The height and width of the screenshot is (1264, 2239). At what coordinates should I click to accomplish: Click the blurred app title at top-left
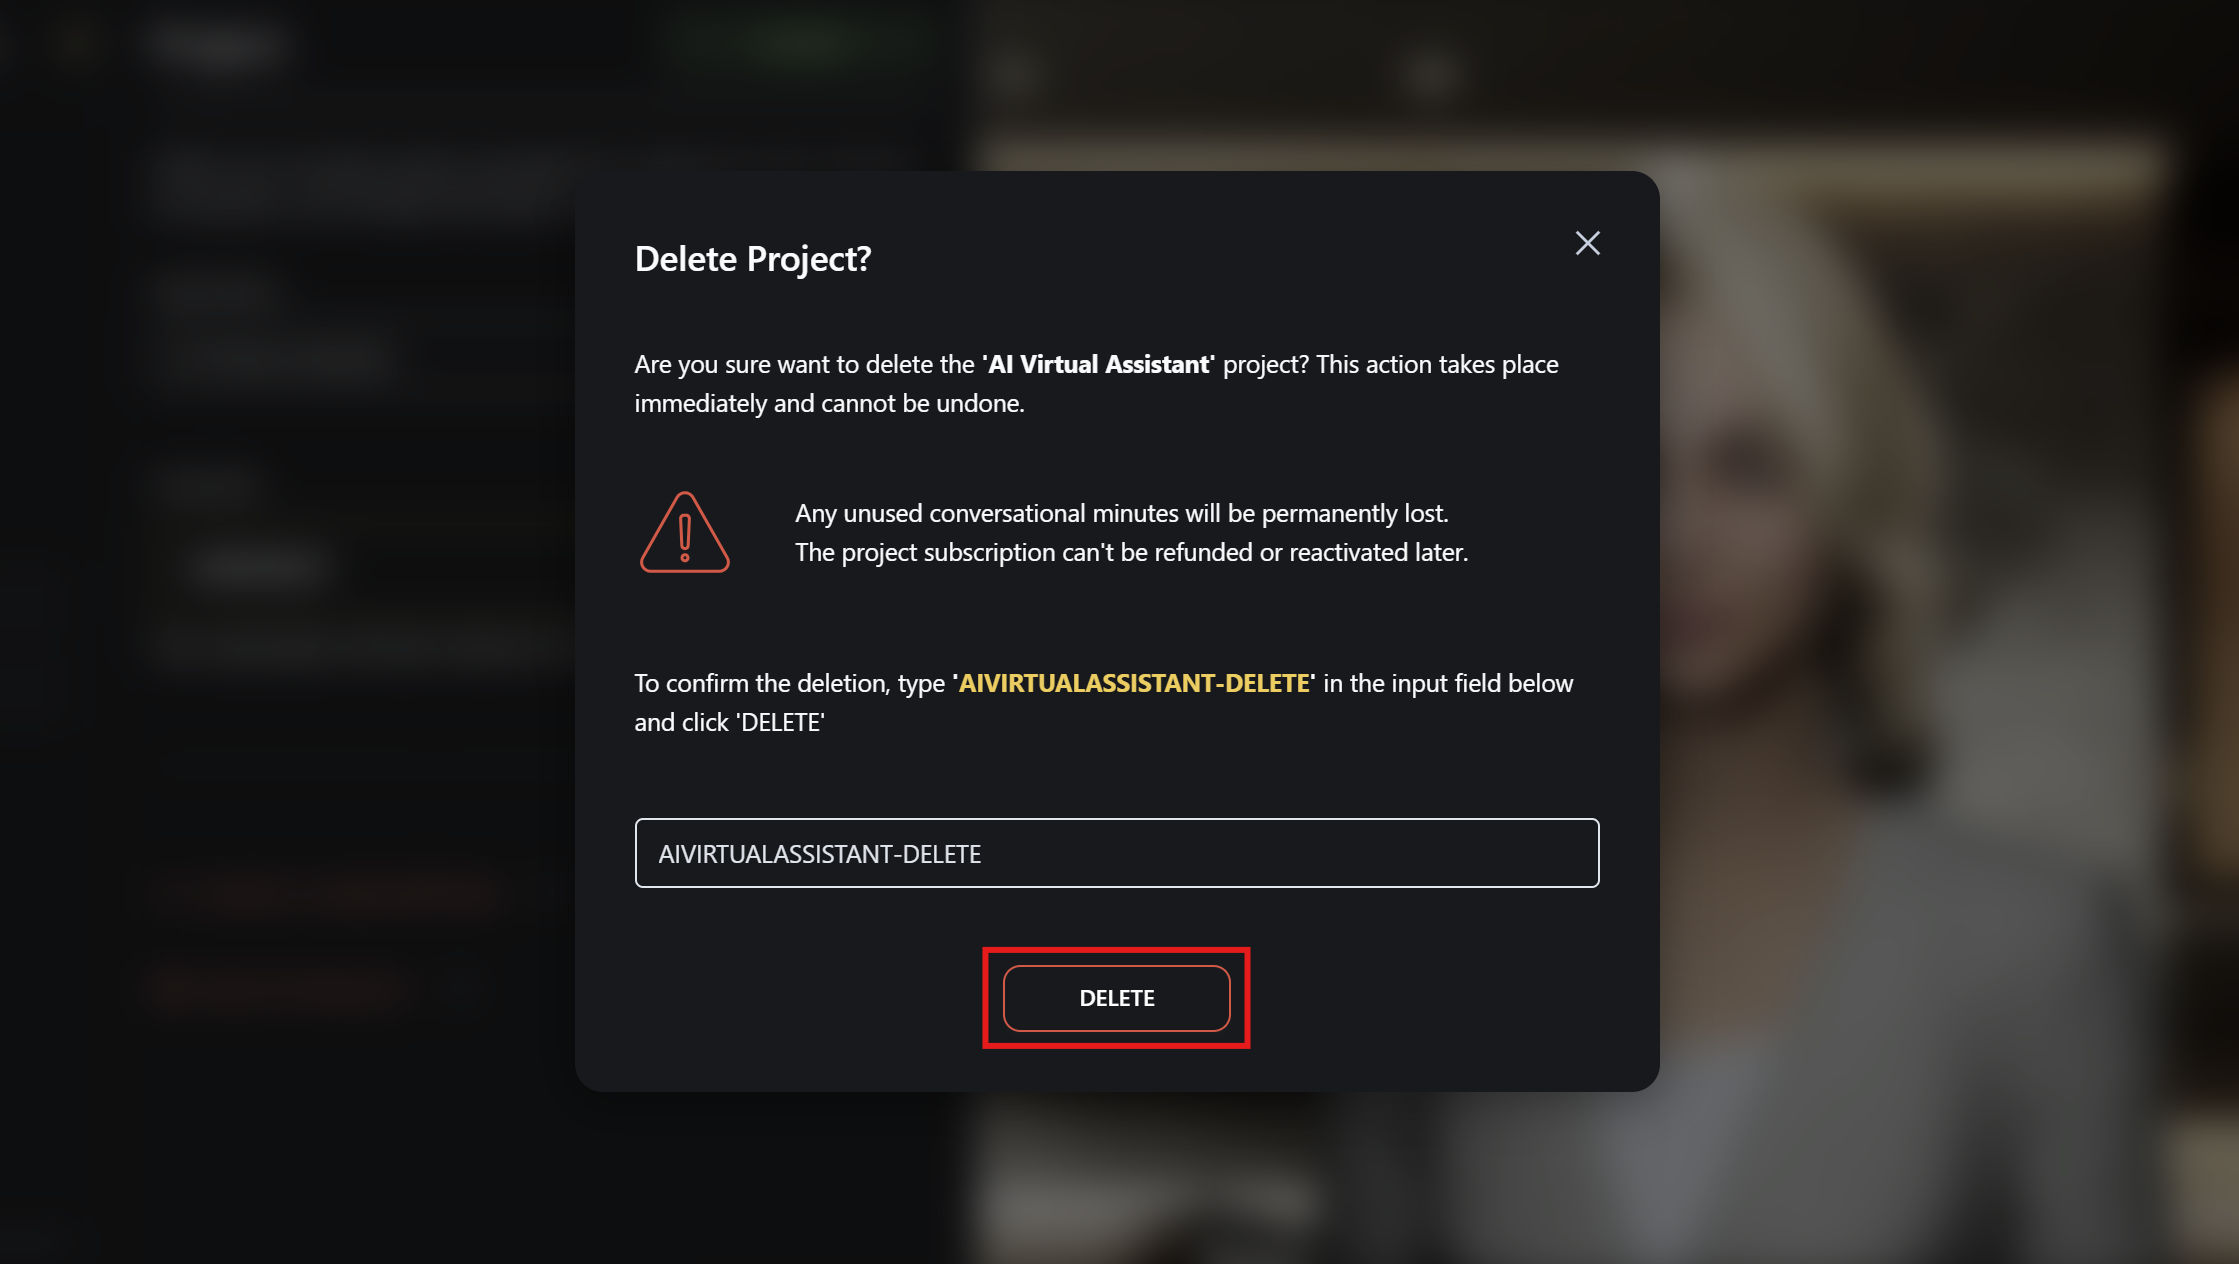coord(218,43)
